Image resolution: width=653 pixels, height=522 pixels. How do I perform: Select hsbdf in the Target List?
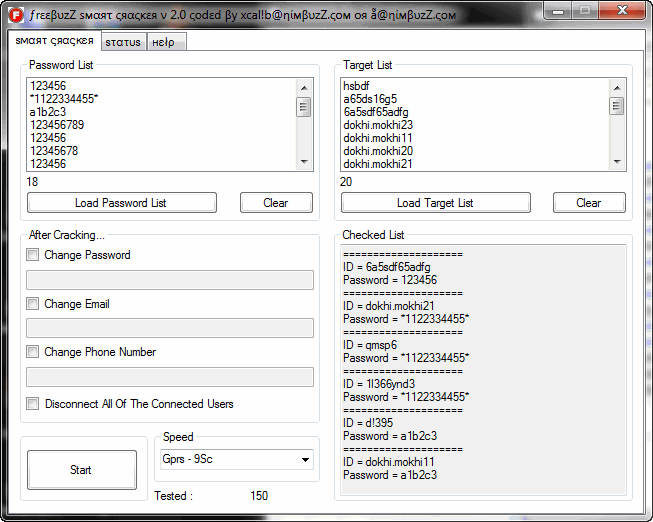tap(356, 86)
